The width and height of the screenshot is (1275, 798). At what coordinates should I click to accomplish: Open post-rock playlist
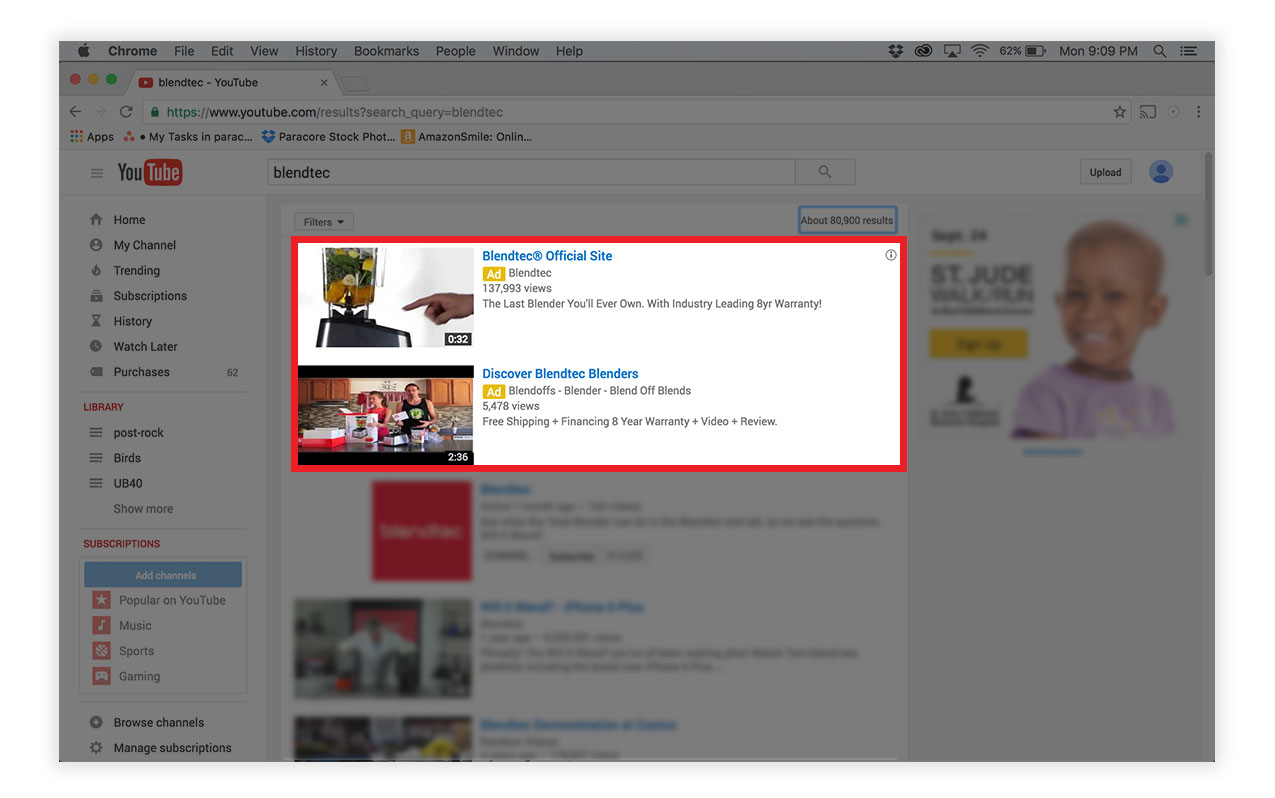tap(138, 433)
